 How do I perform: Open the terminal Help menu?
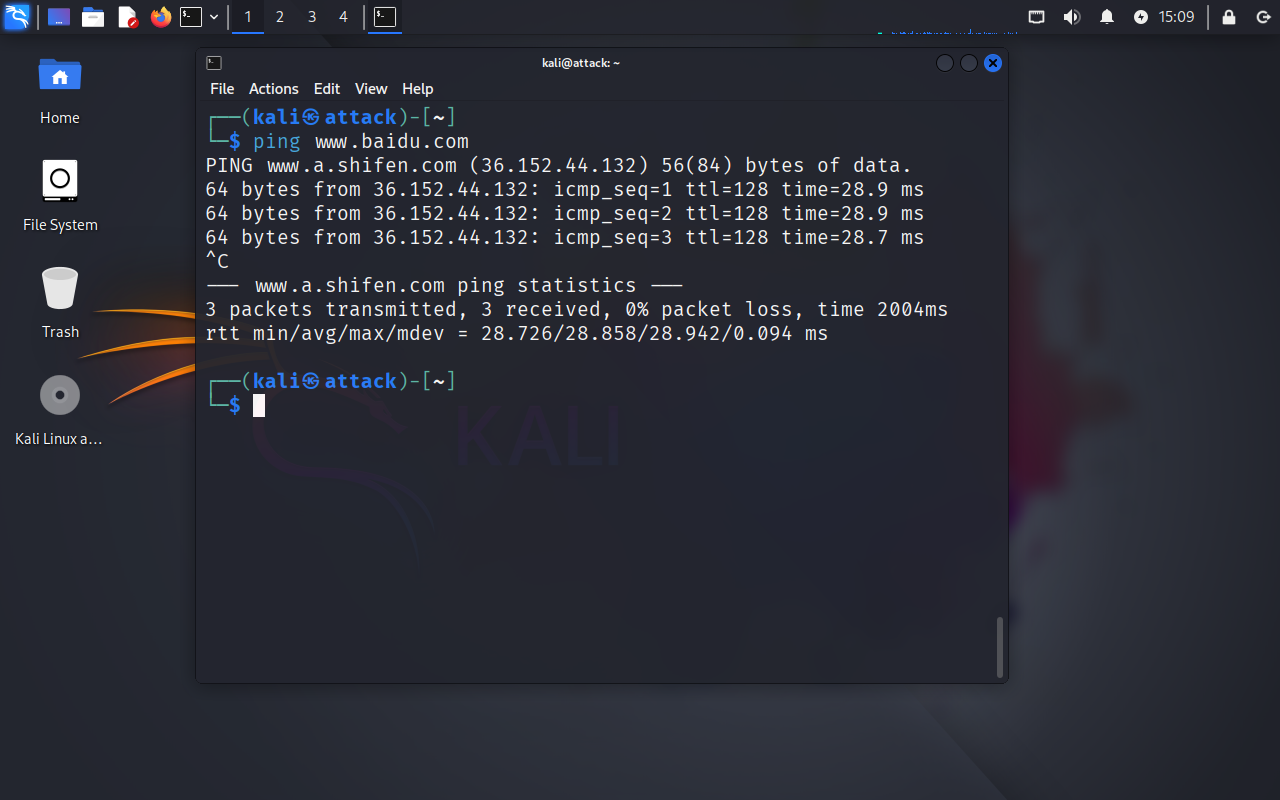pyautogui.click(x=417, y=89)
